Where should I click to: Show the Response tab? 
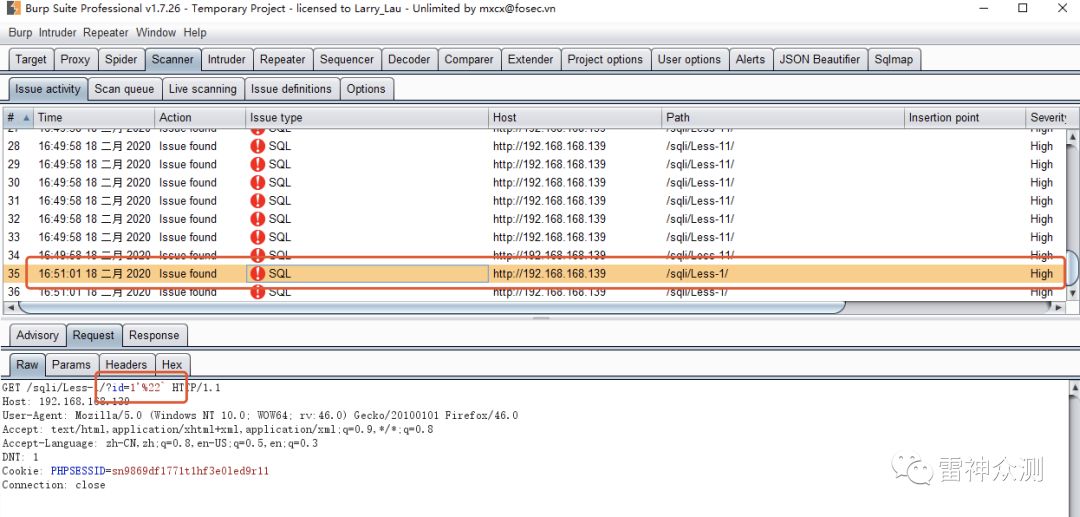click(154, 335)
